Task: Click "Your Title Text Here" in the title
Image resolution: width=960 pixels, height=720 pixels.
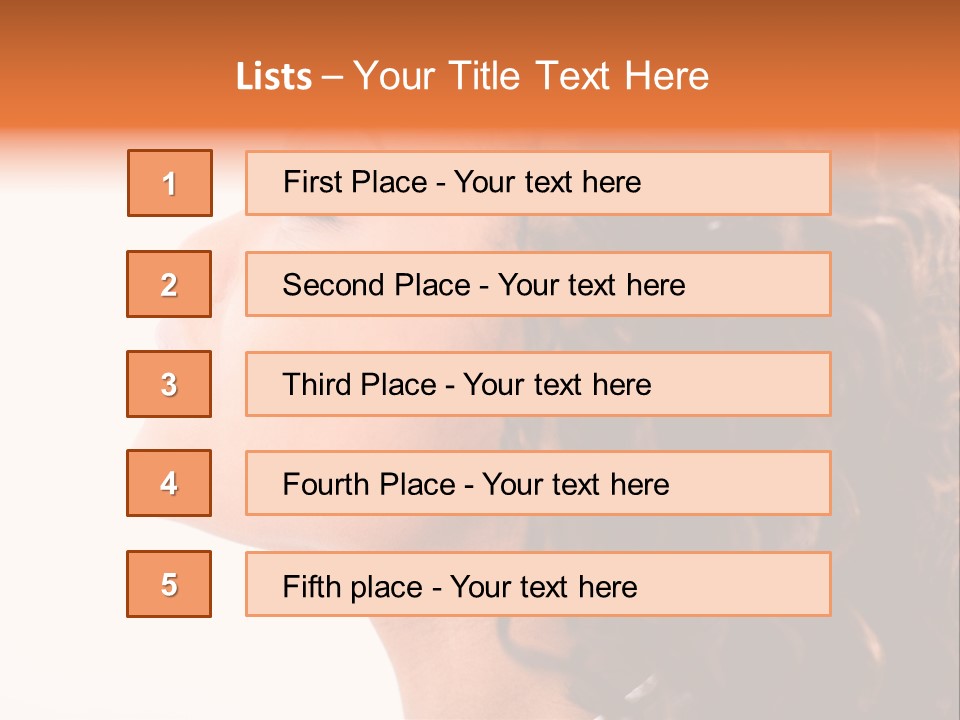Action: click(531, 77)
